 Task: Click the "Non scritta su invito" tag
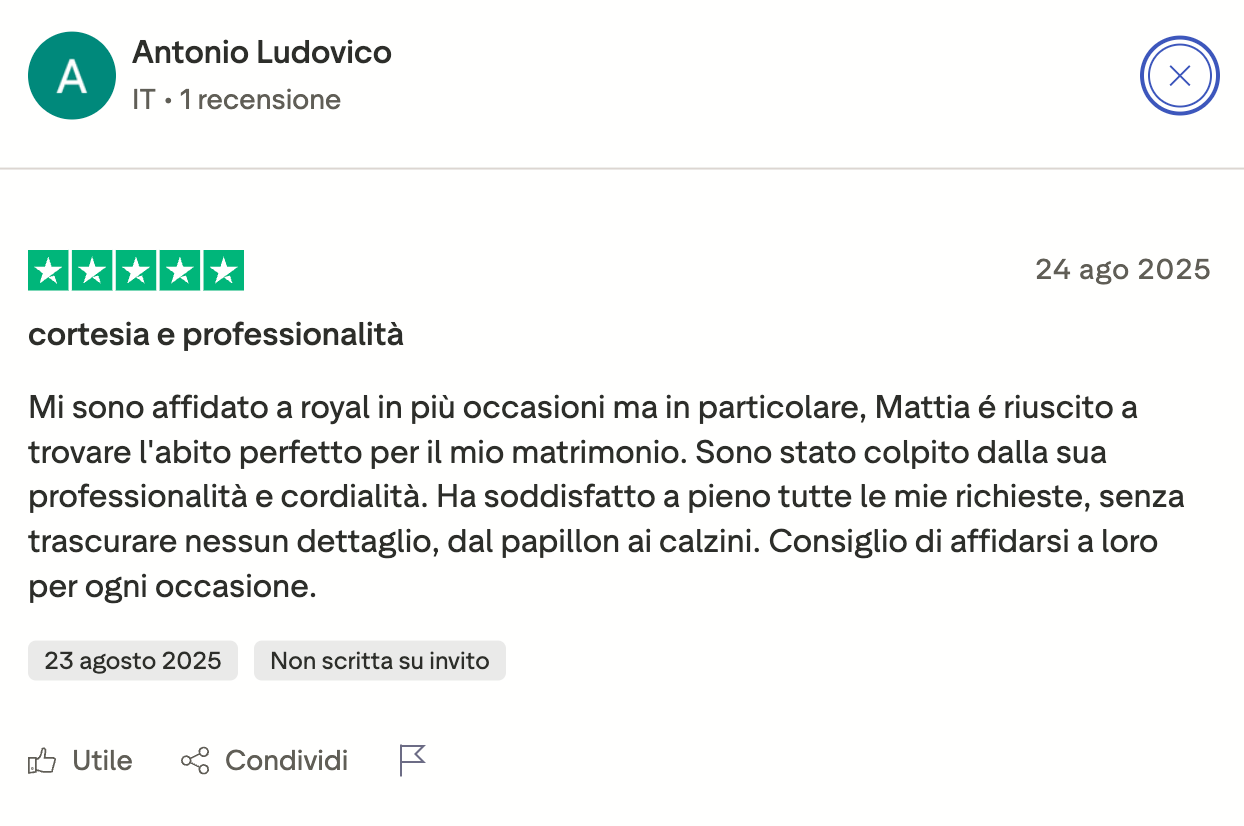(x=380, y=661)
